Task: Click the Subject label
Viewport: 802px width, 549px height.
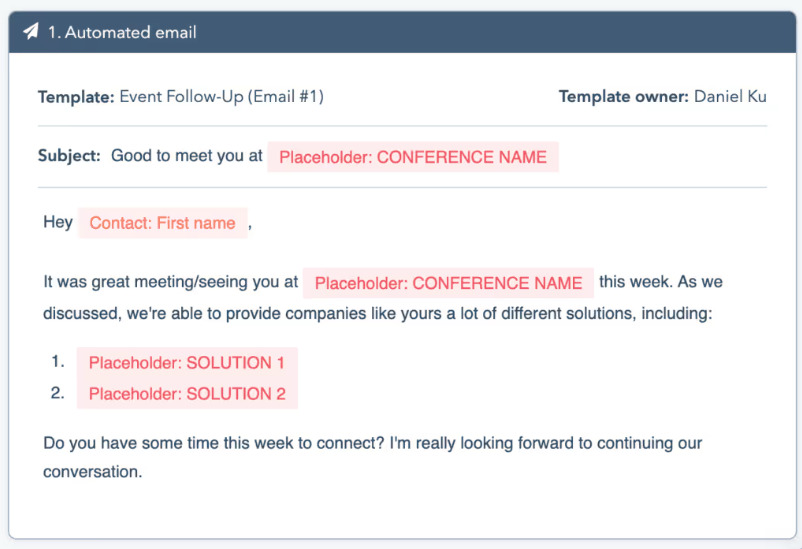Action: click(69, 156)
